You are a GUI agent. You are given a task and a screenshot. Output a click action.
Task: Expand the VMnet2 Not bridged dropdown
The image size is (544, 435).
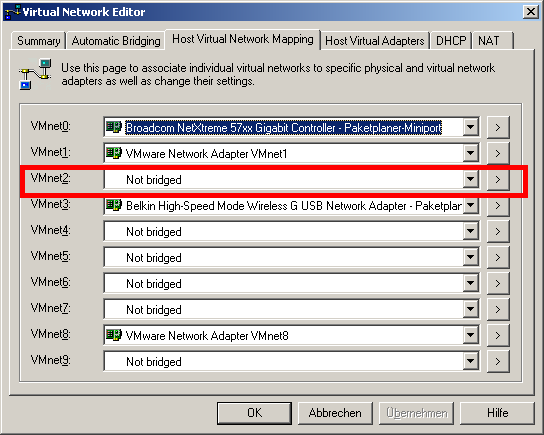(x=471, y=179)
